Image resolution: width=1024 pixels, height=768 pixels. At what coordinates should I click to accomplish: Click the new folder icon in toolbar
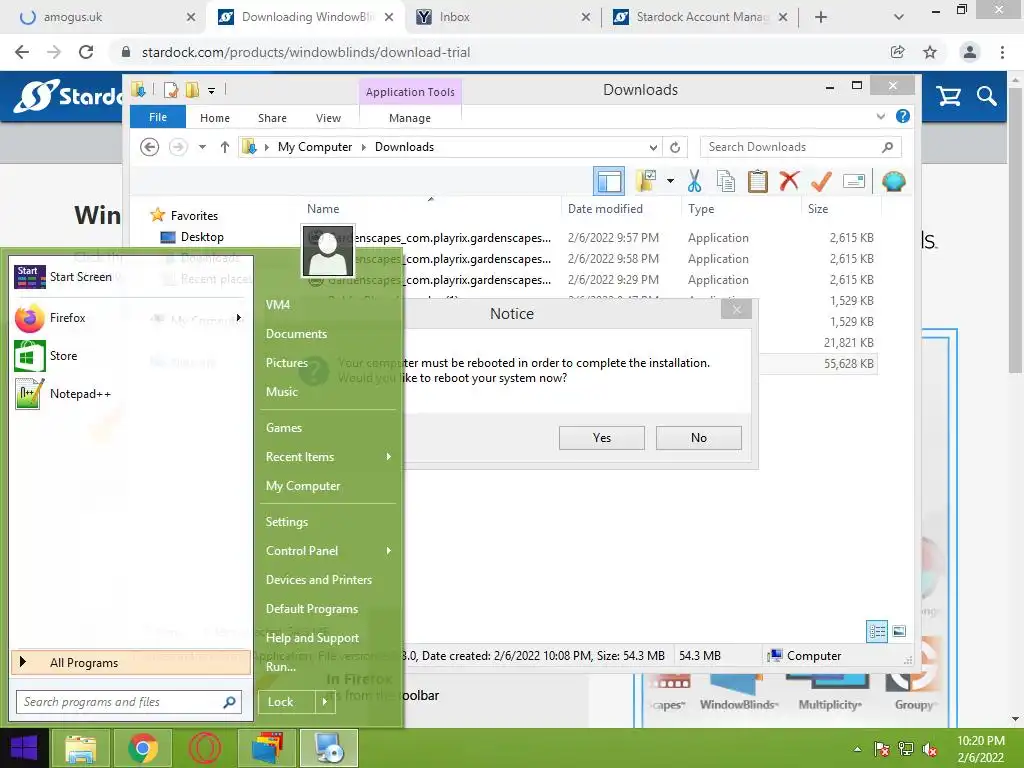[x=646, y=181]
